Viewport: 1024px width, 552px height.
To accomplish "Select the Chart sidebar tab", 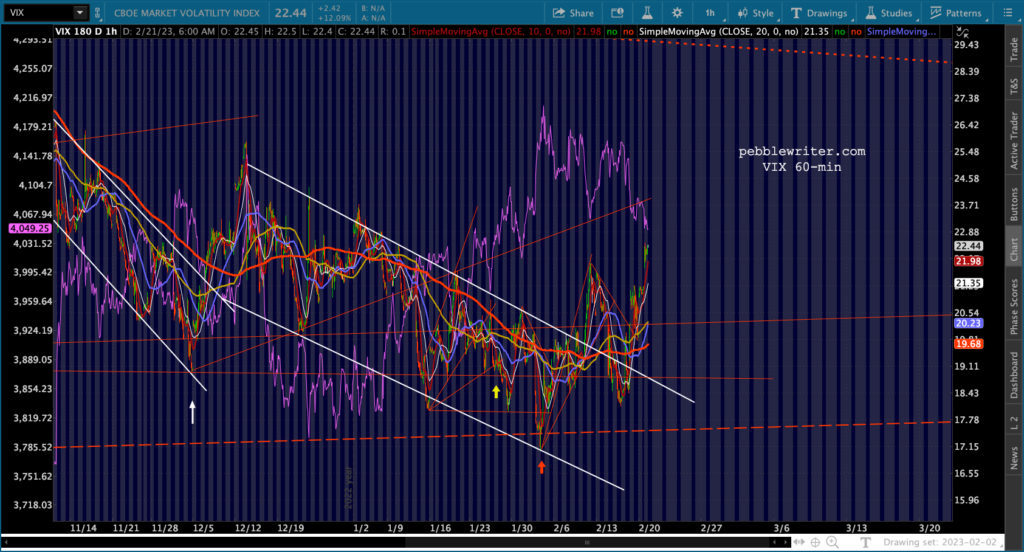I will click(x=1014, y=250).
